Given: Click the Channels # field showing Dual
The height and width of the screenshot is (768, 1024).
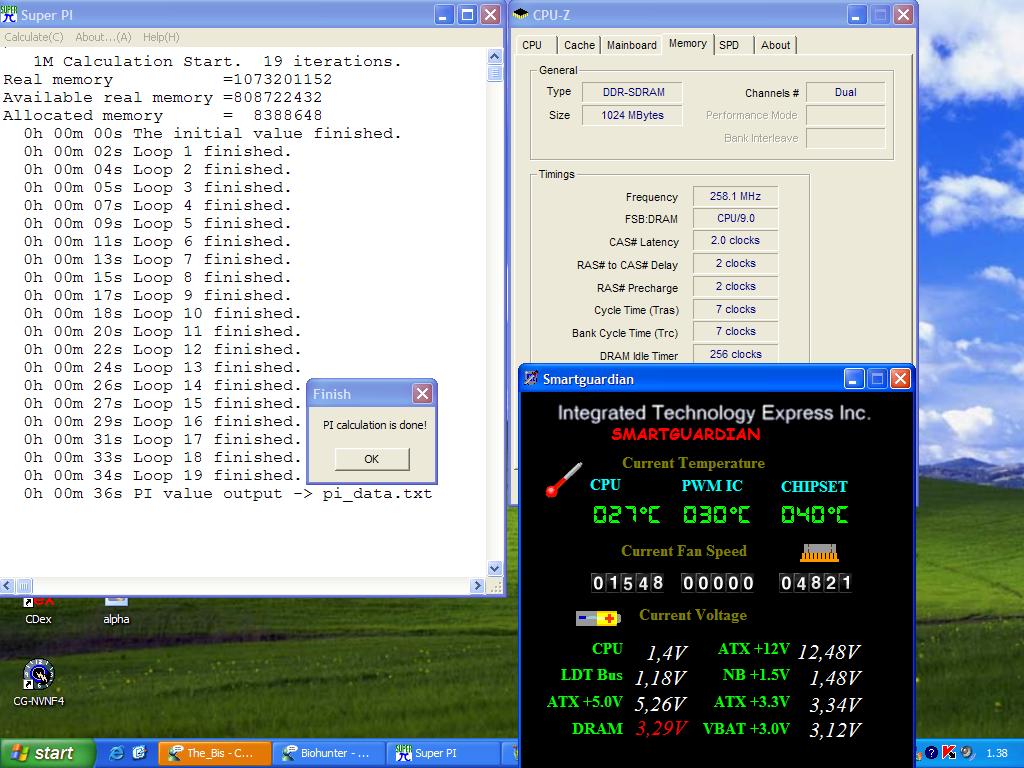Looking at the screenshot, I should (x=846, y=93).
